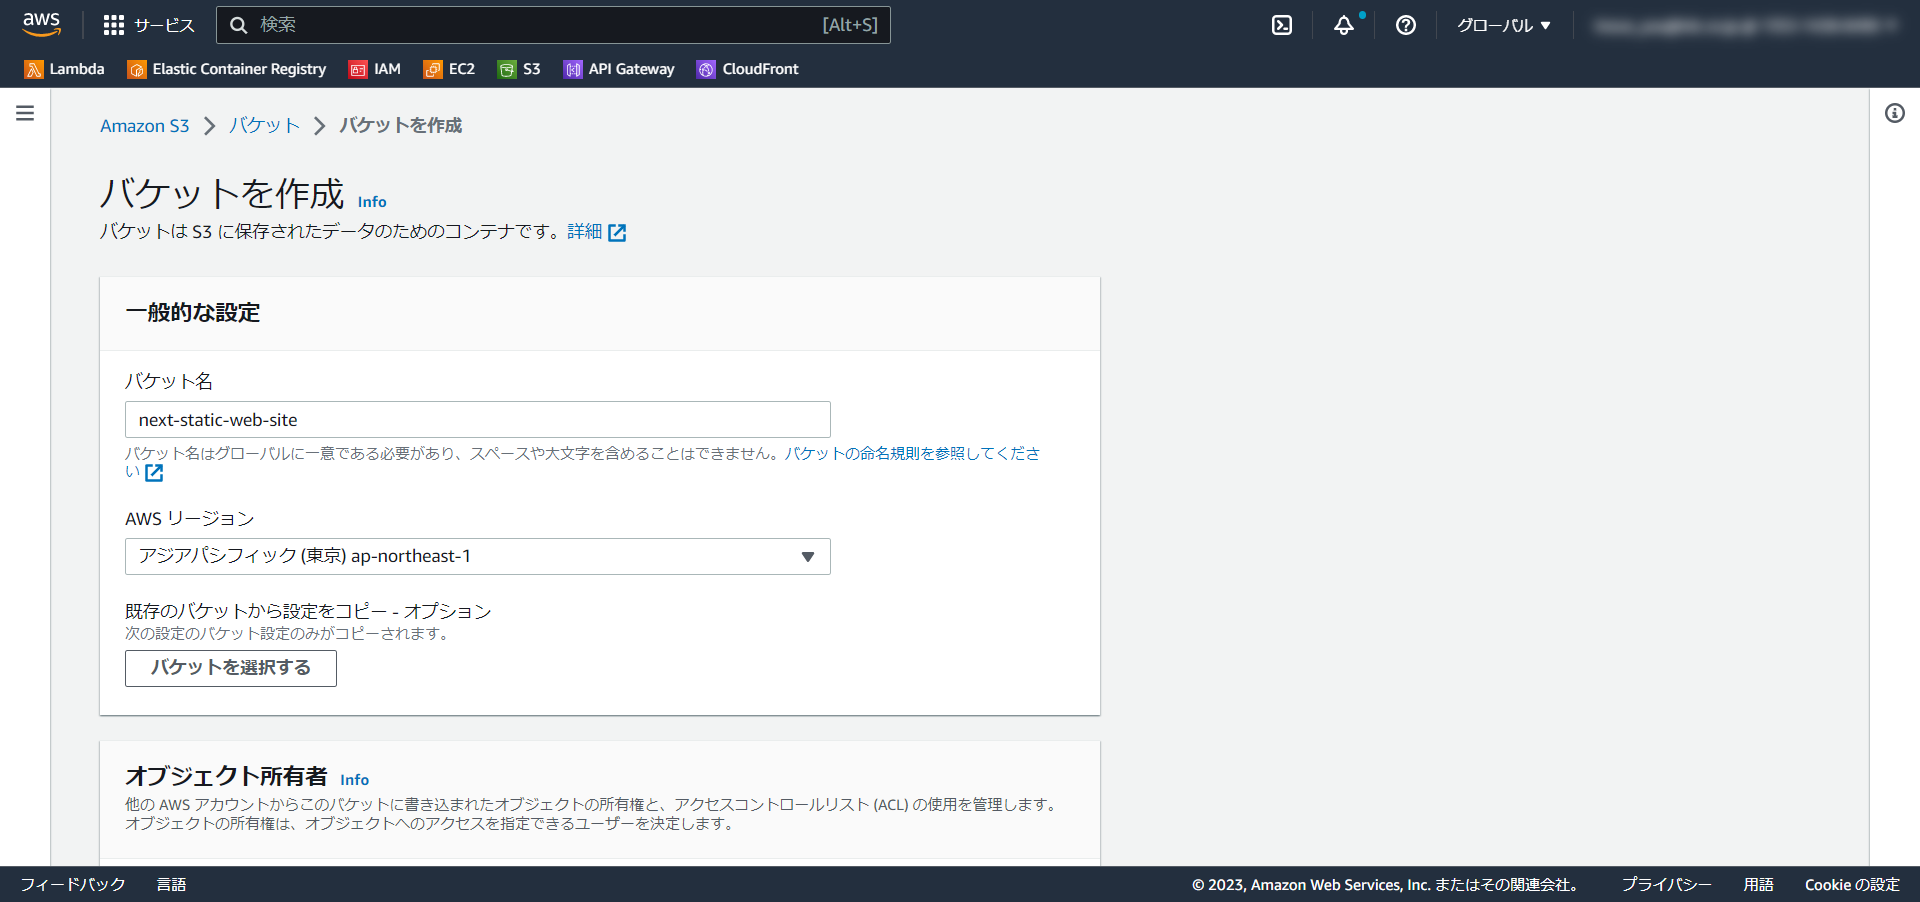Open the 言語 option in the footer
The height and width of the screenshot is (902, 1920).
tap(171, 884)
